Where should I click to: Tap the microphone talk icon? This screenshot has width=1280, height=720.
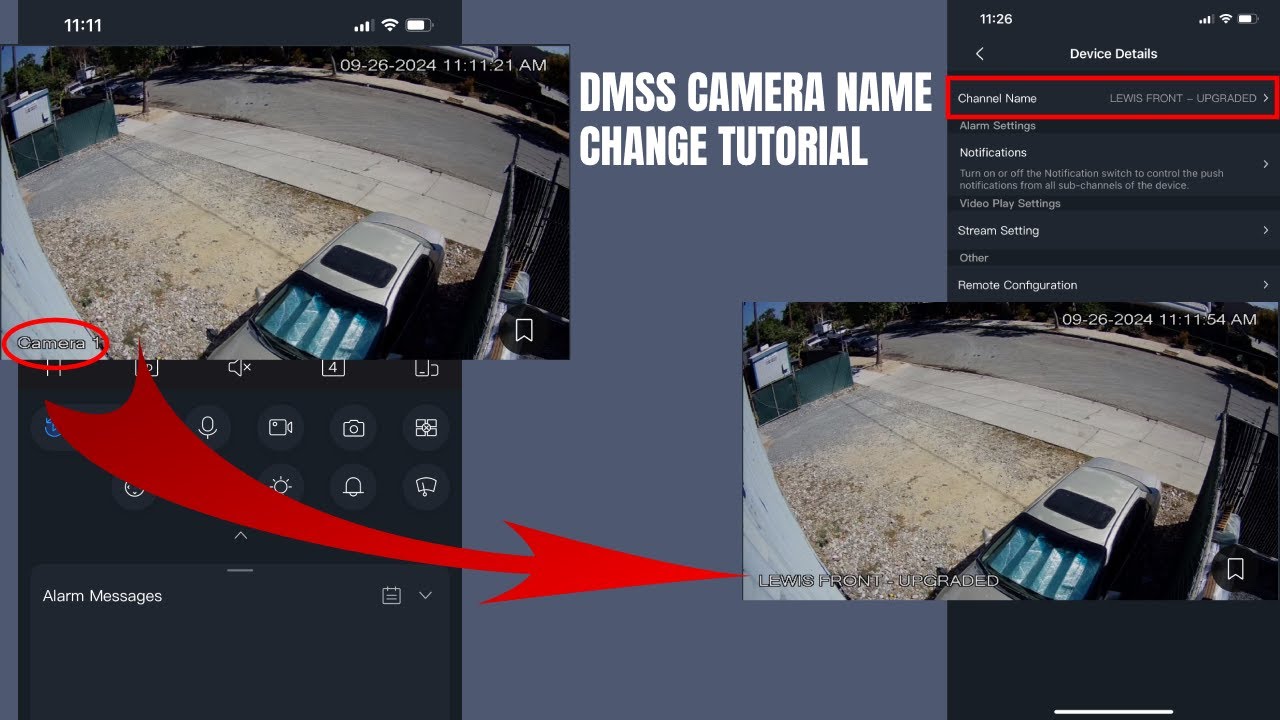pos(207,427)
